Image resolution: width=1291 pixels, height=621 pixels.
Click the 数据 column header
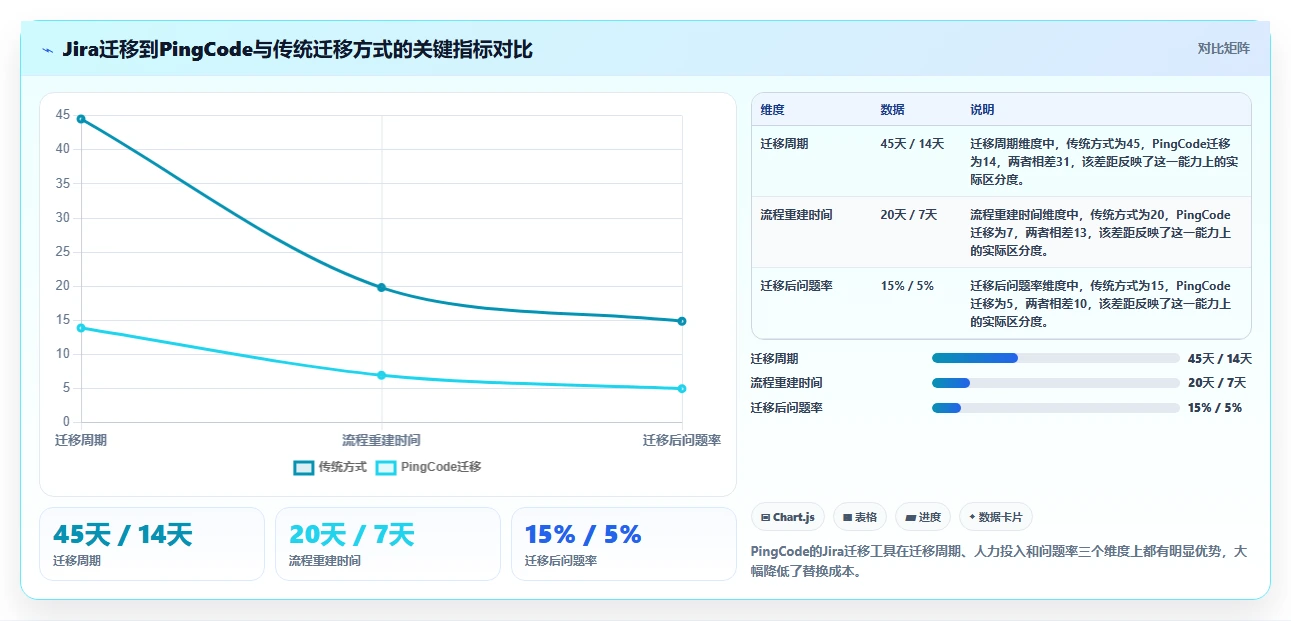pos(892,110)
